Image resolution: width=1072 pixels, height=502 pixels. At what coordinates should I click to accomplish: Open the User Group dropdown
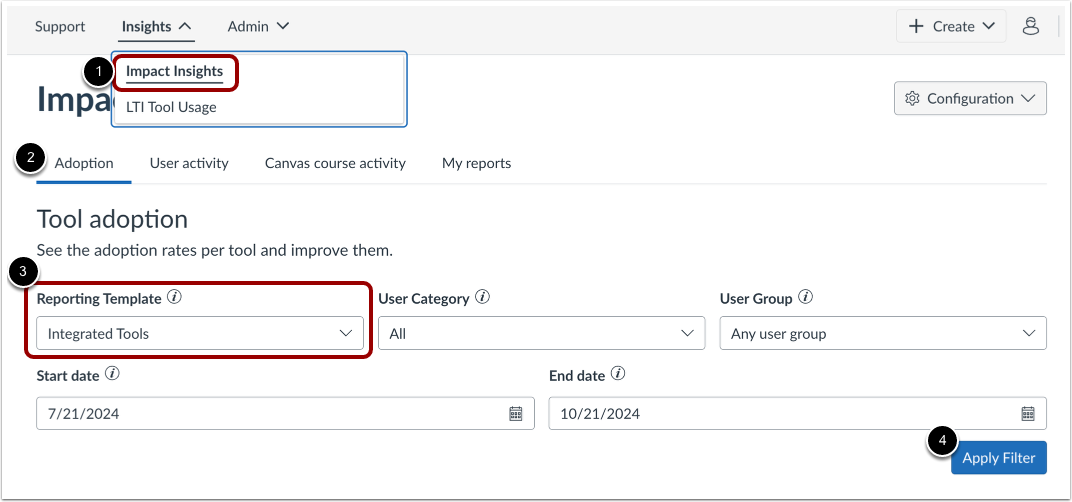coord(883,334)
